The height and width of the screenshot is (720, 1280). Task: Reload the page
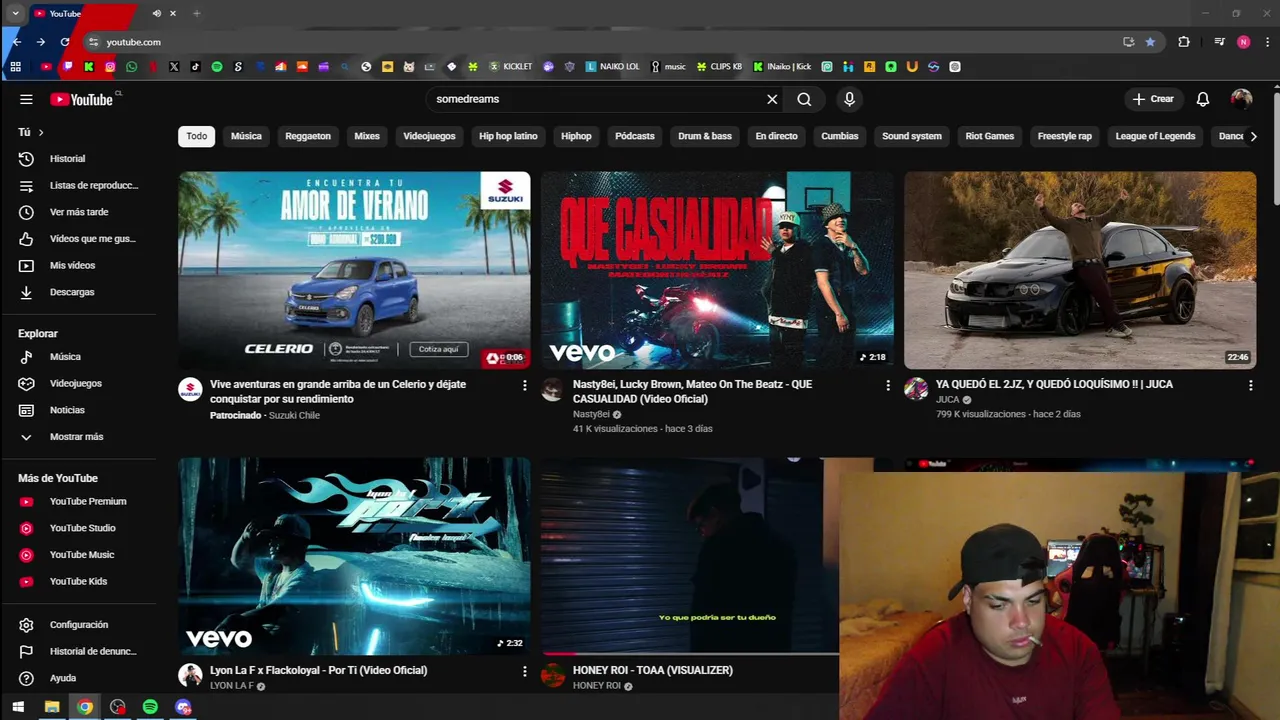coord(65,42)
